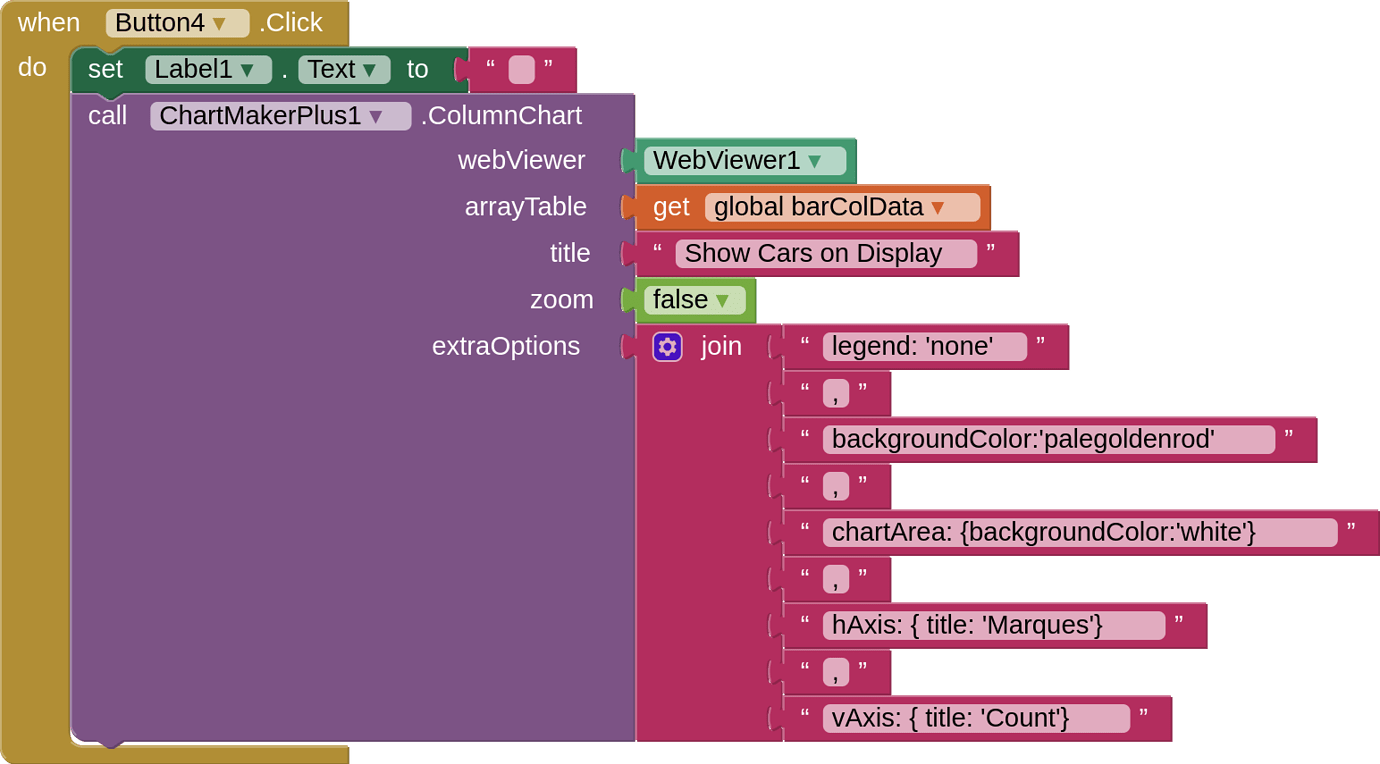Toggle the false boolean dropdown for zoom

click(694, 300)
